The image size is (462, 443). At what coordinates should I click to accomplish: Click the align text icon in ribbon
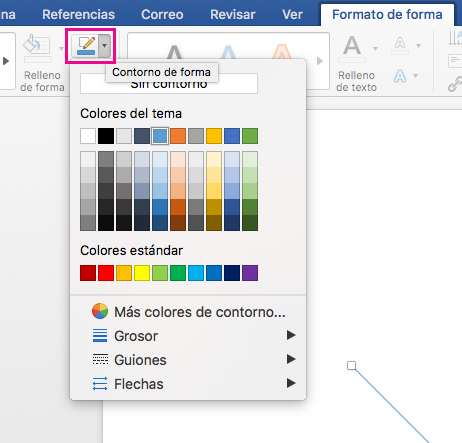click(x=455, y=61)
